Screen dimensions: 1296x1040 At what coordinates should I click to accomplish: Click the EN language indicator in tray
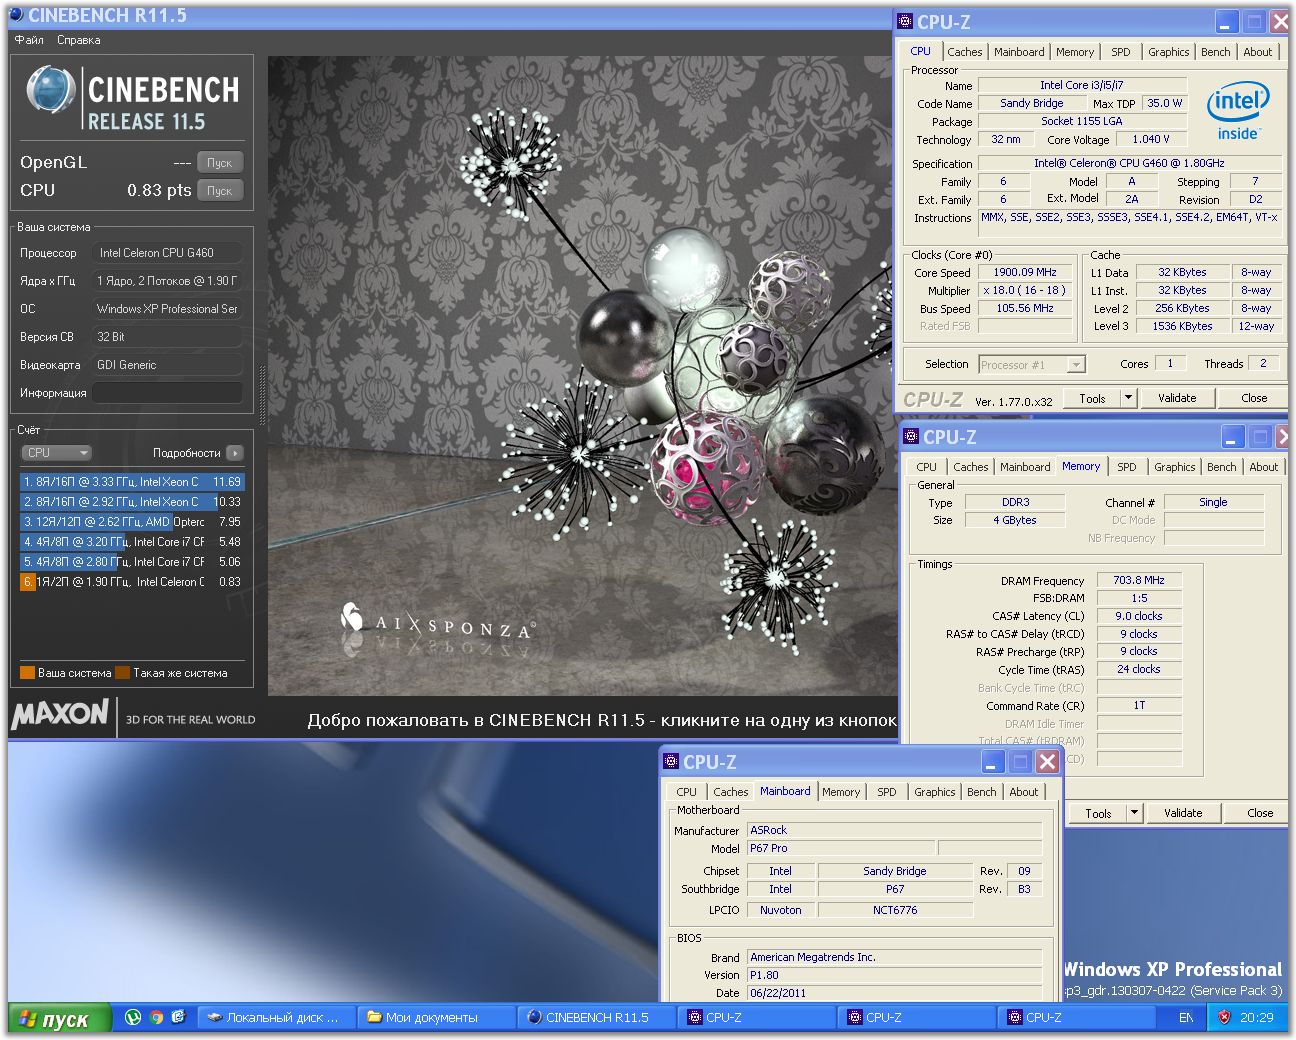[1185, 1017]
